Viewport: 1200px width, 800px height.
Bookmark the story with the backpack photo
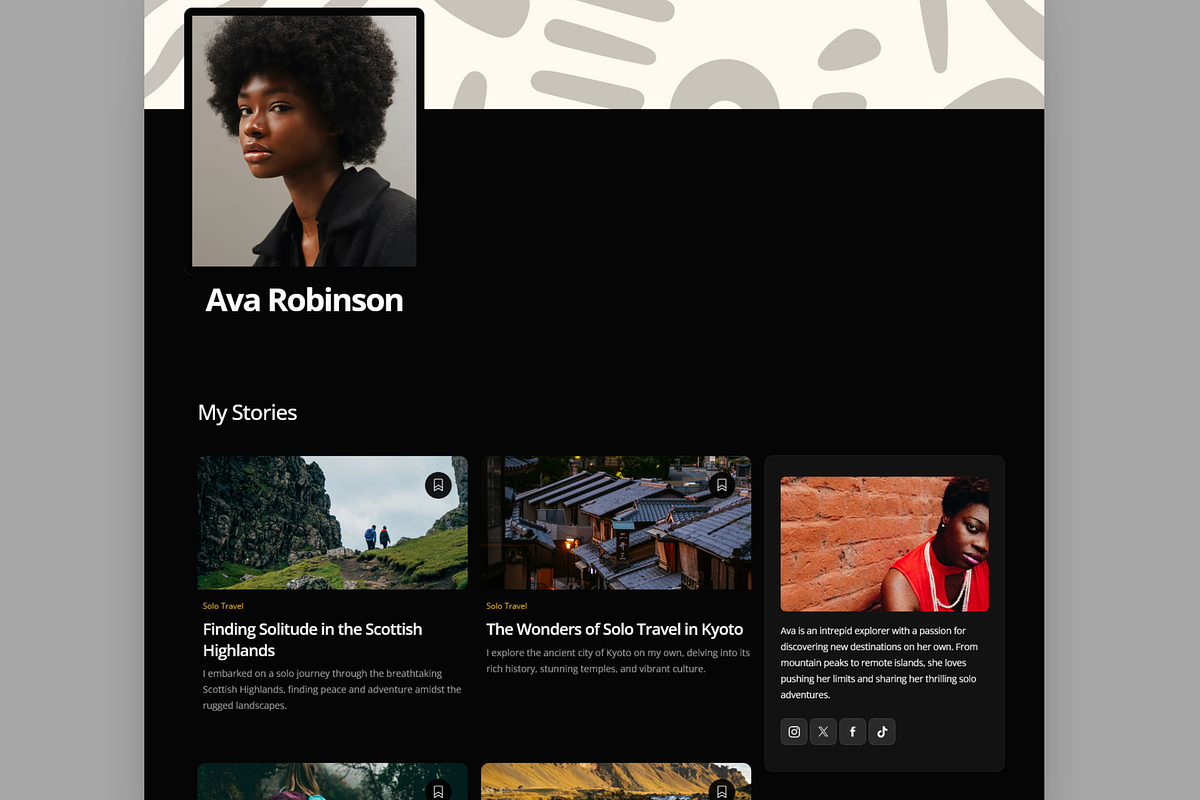[x=438, y=791]
